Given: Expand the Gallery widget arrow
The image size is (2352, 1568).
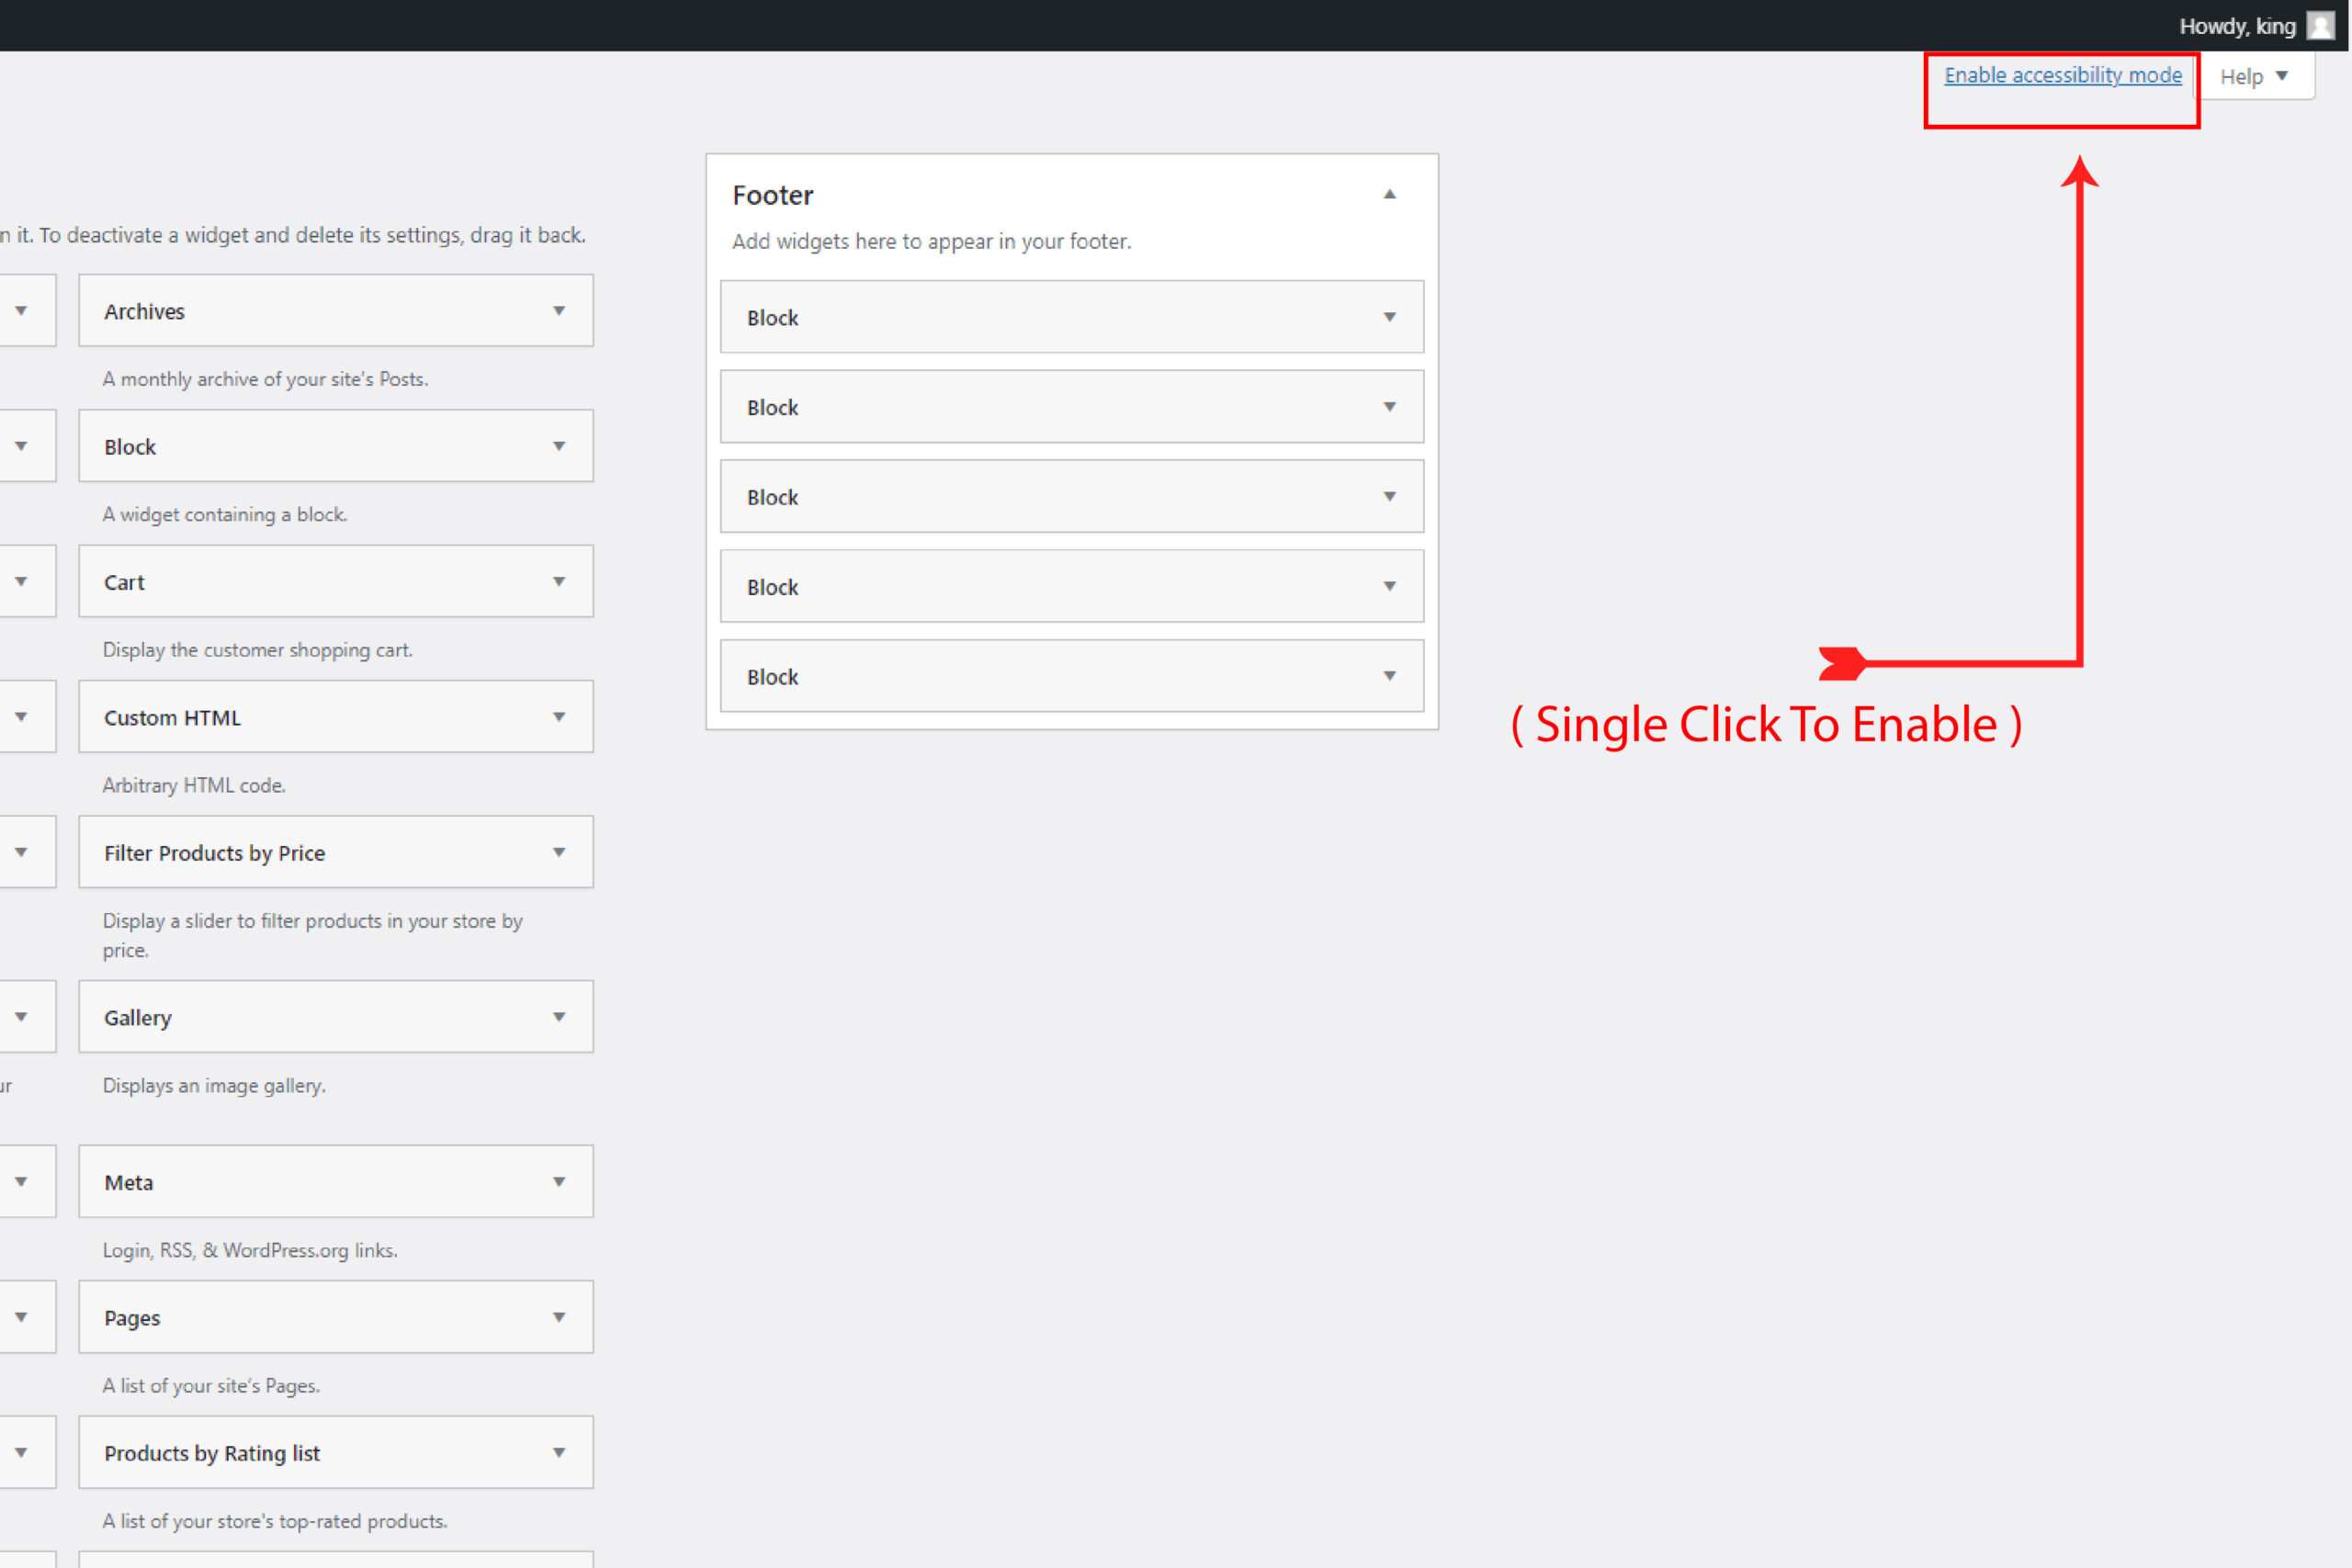Looking at the screenshot, I should 559,1017.
